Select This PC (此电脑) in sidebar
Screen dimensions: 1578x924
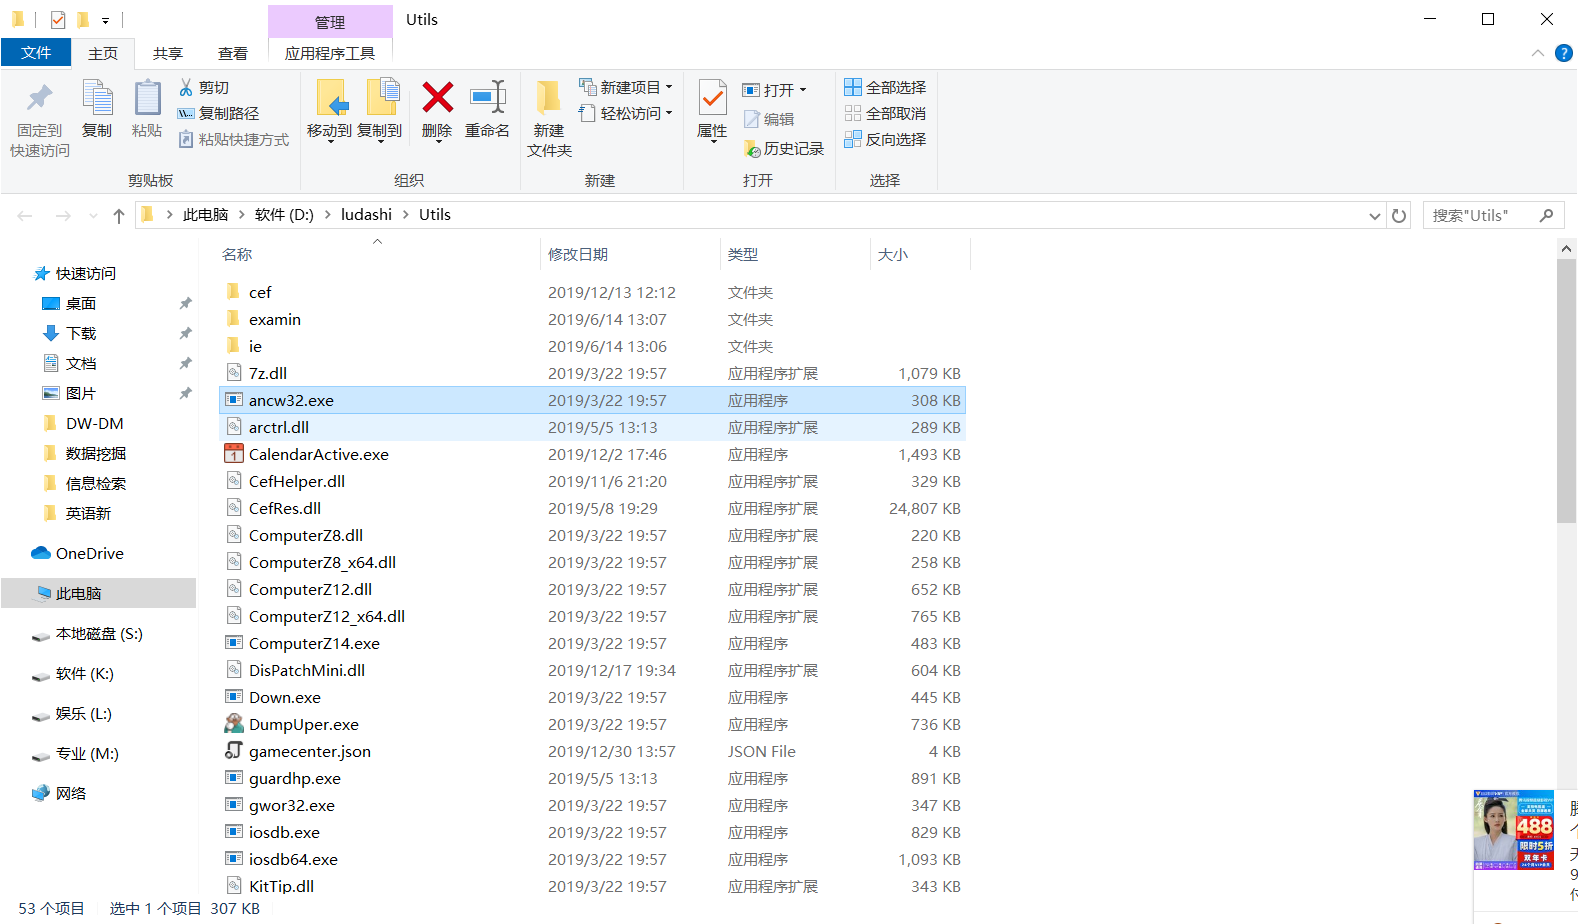[99, 593]
